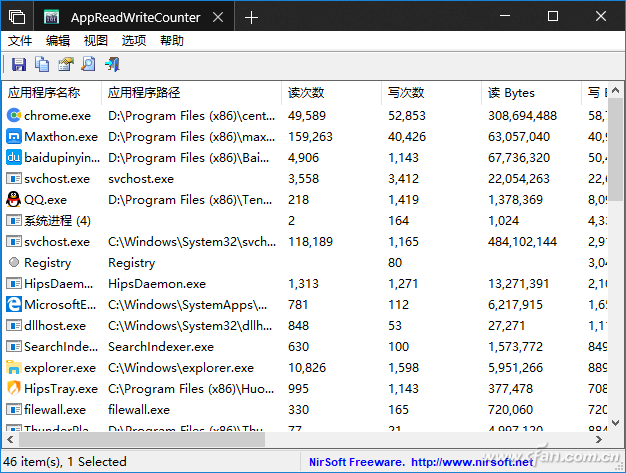The height and width of the screenshot is (473, 626).
Task: Click the Maxthon.exe row icon
Action: (14, 137)
